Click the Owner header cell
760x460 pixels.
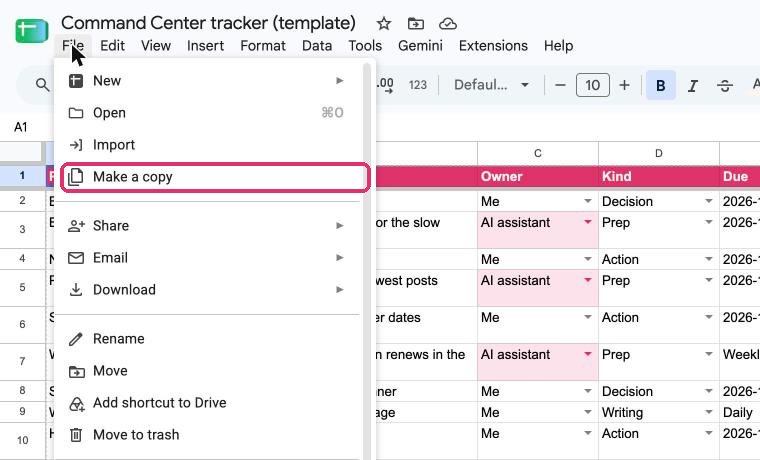tap(538, 176)
